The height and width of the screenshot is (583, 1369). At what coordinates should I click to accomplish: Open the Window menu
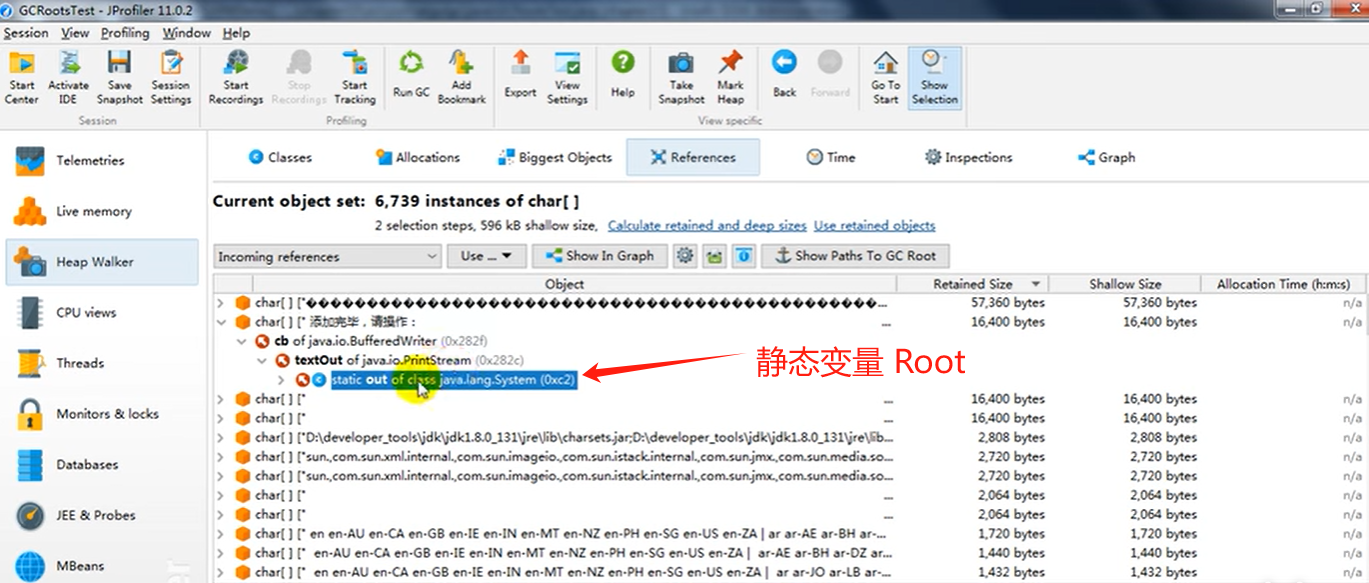[187, 33]
